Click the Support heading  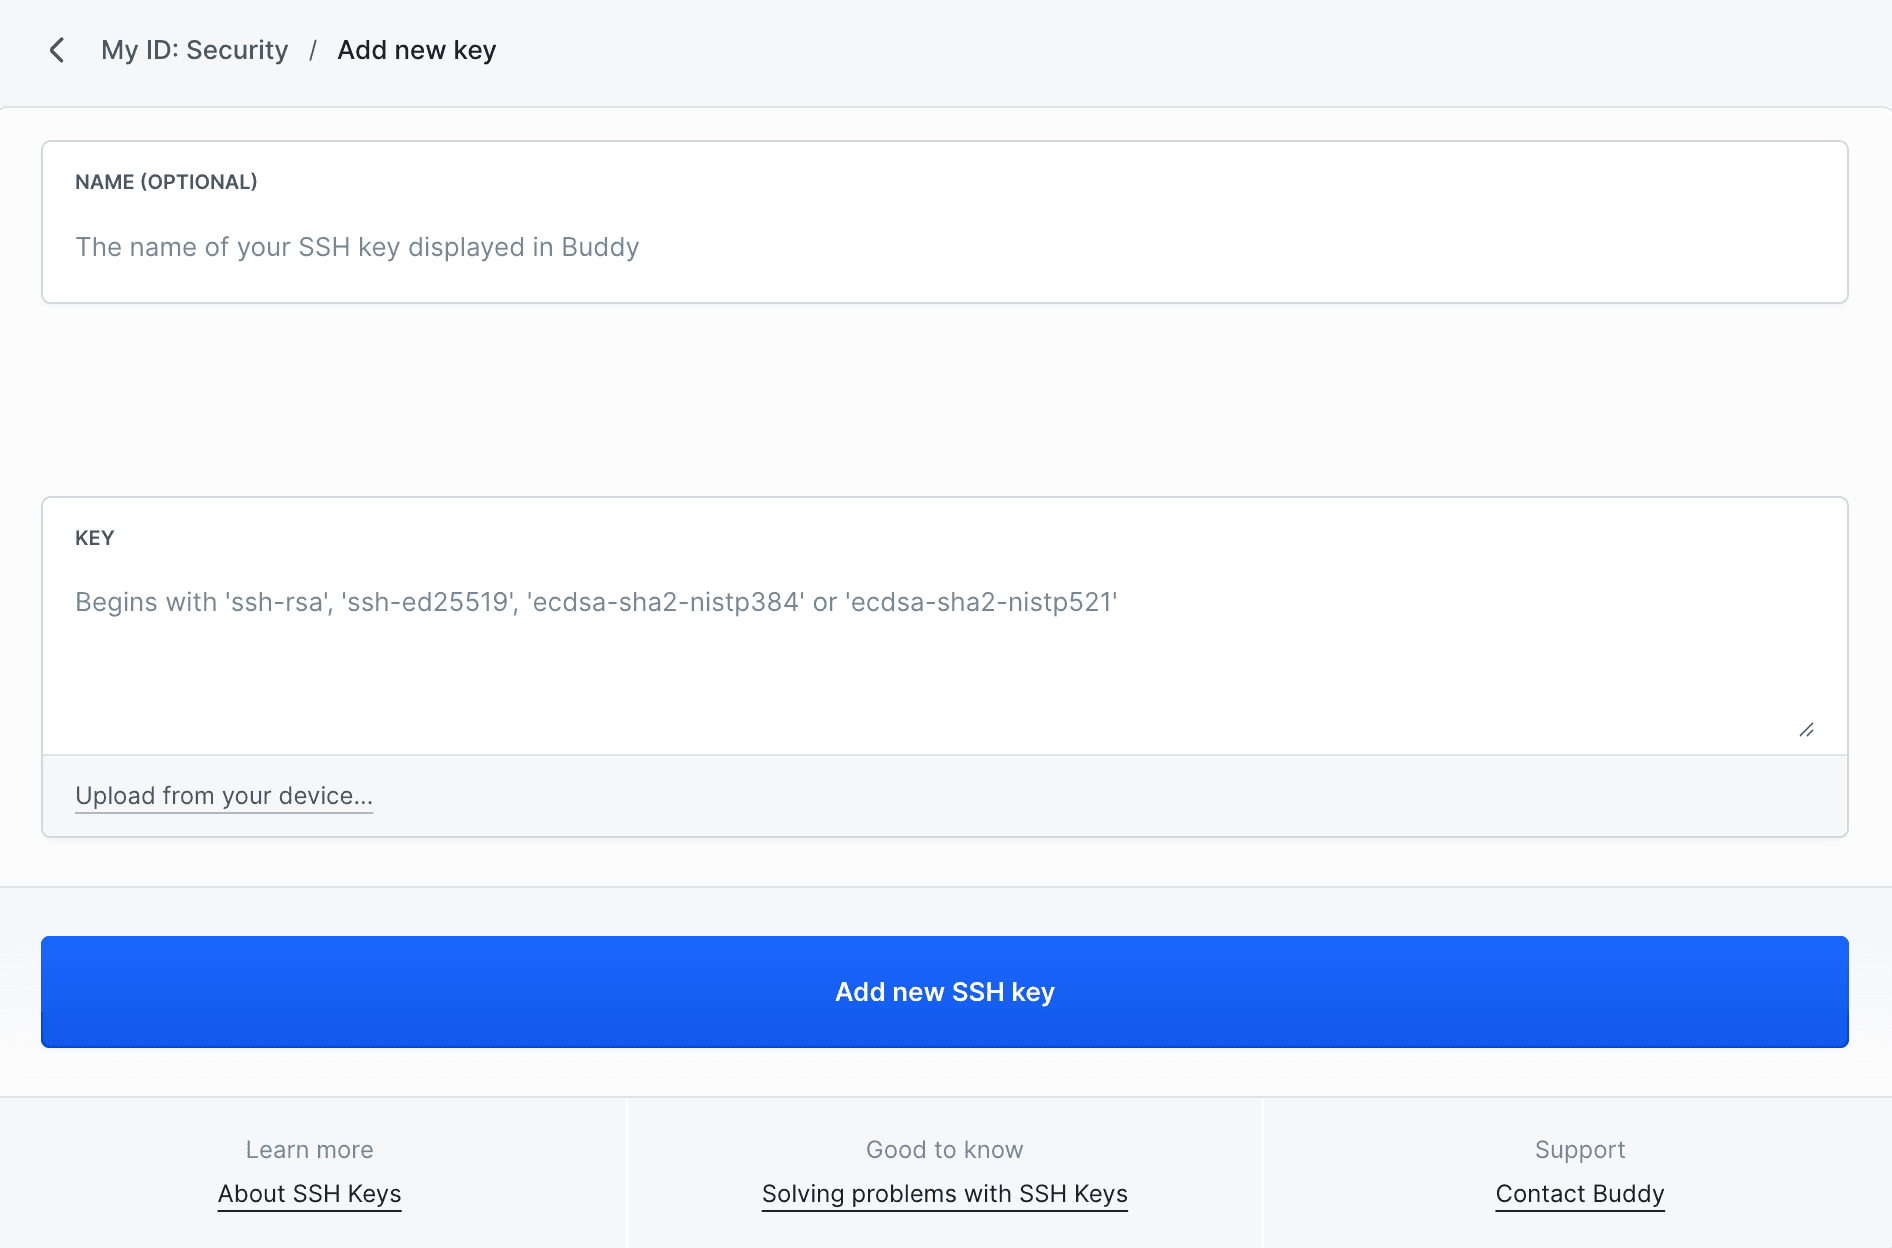(1579, 1150)
